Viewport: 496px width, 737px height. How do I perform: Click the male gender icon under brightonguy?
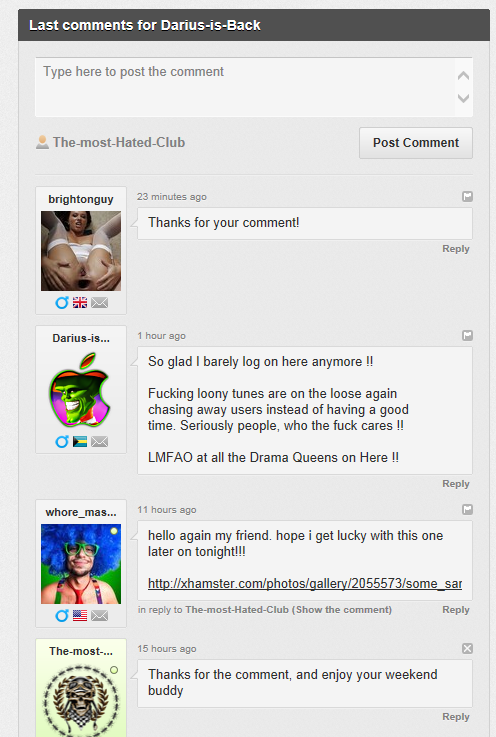62,302
